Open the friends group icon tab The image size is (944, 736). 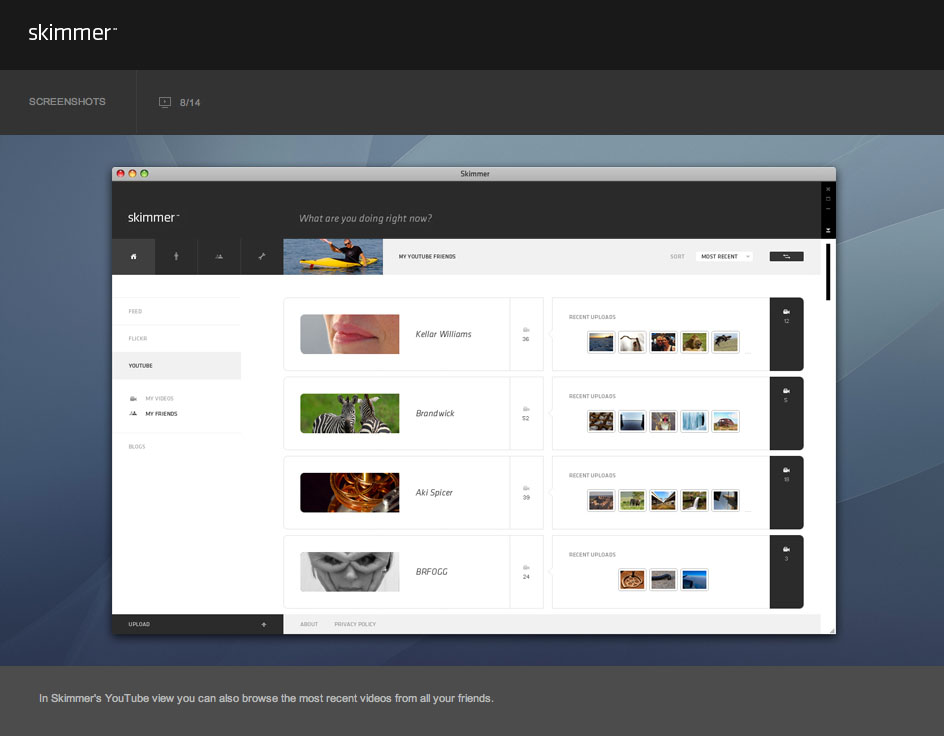tap(219, 256)
